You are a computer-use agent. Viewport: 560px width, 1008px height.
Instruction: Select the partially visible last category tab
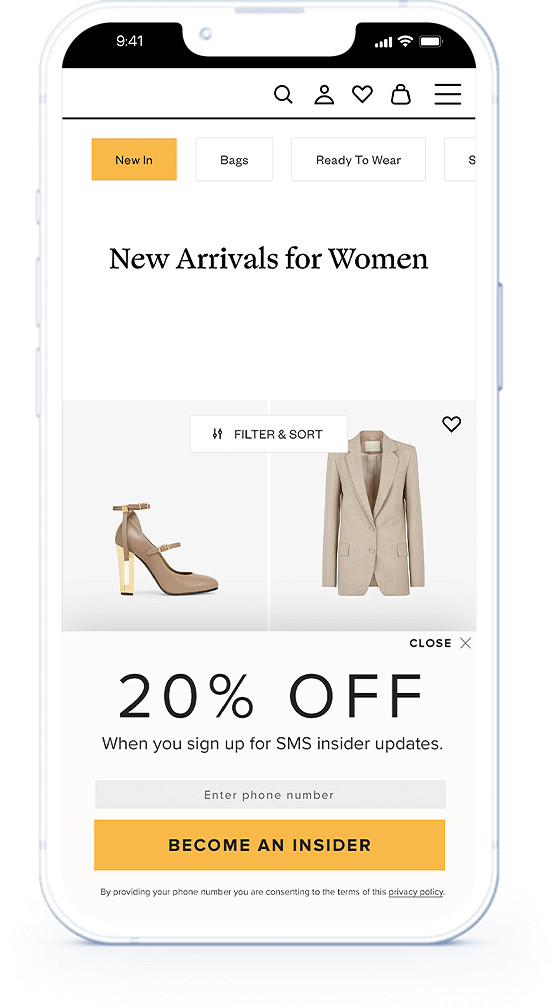[x=460, y=159]
